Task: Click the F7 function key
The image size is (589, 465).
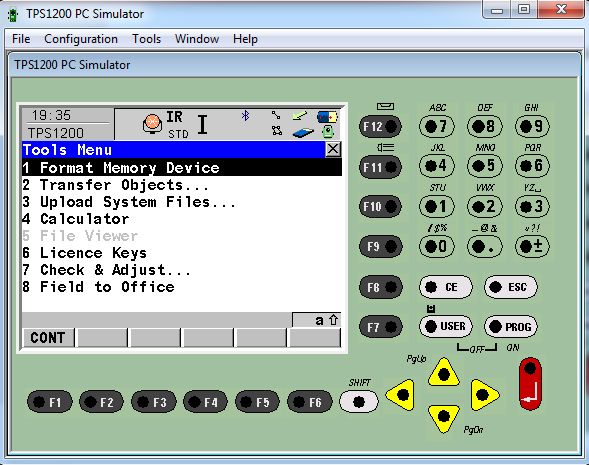Action: 381,327
